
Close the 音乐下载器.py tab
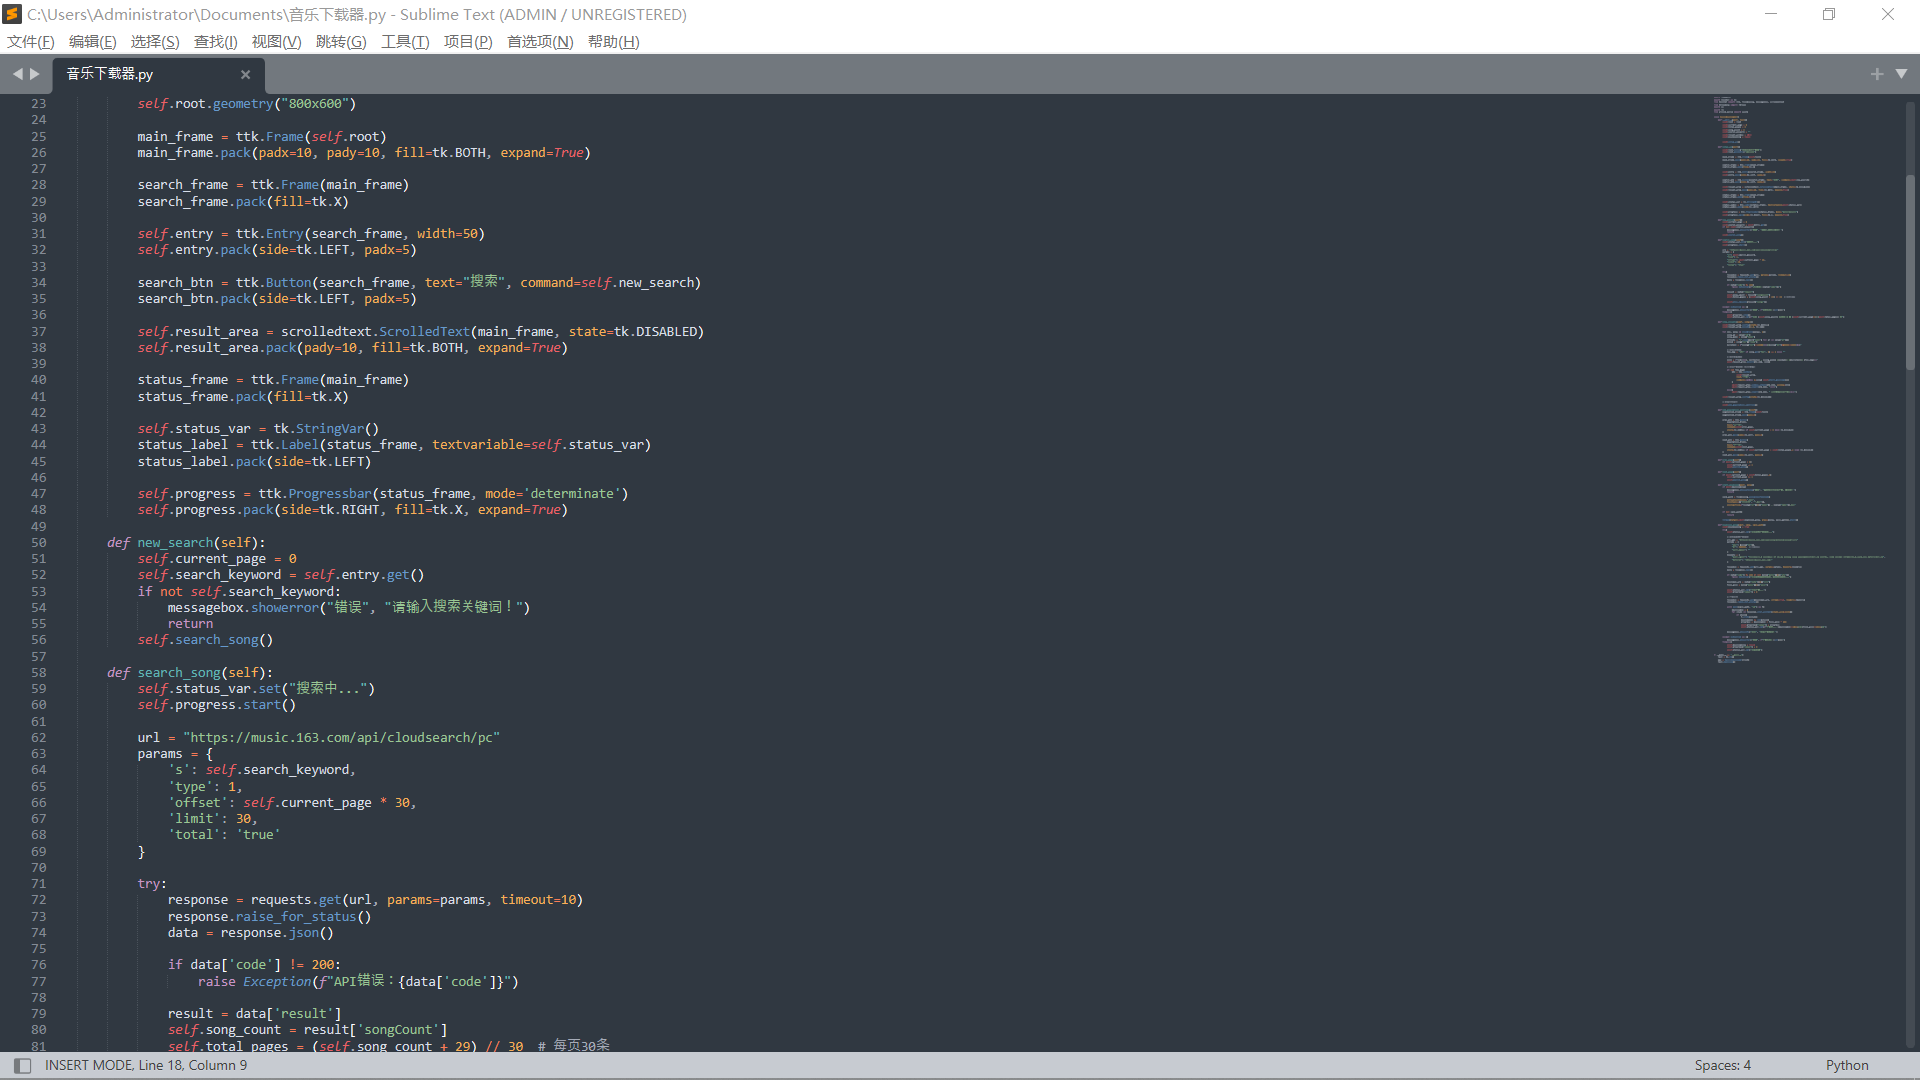(x=245, y=74)
